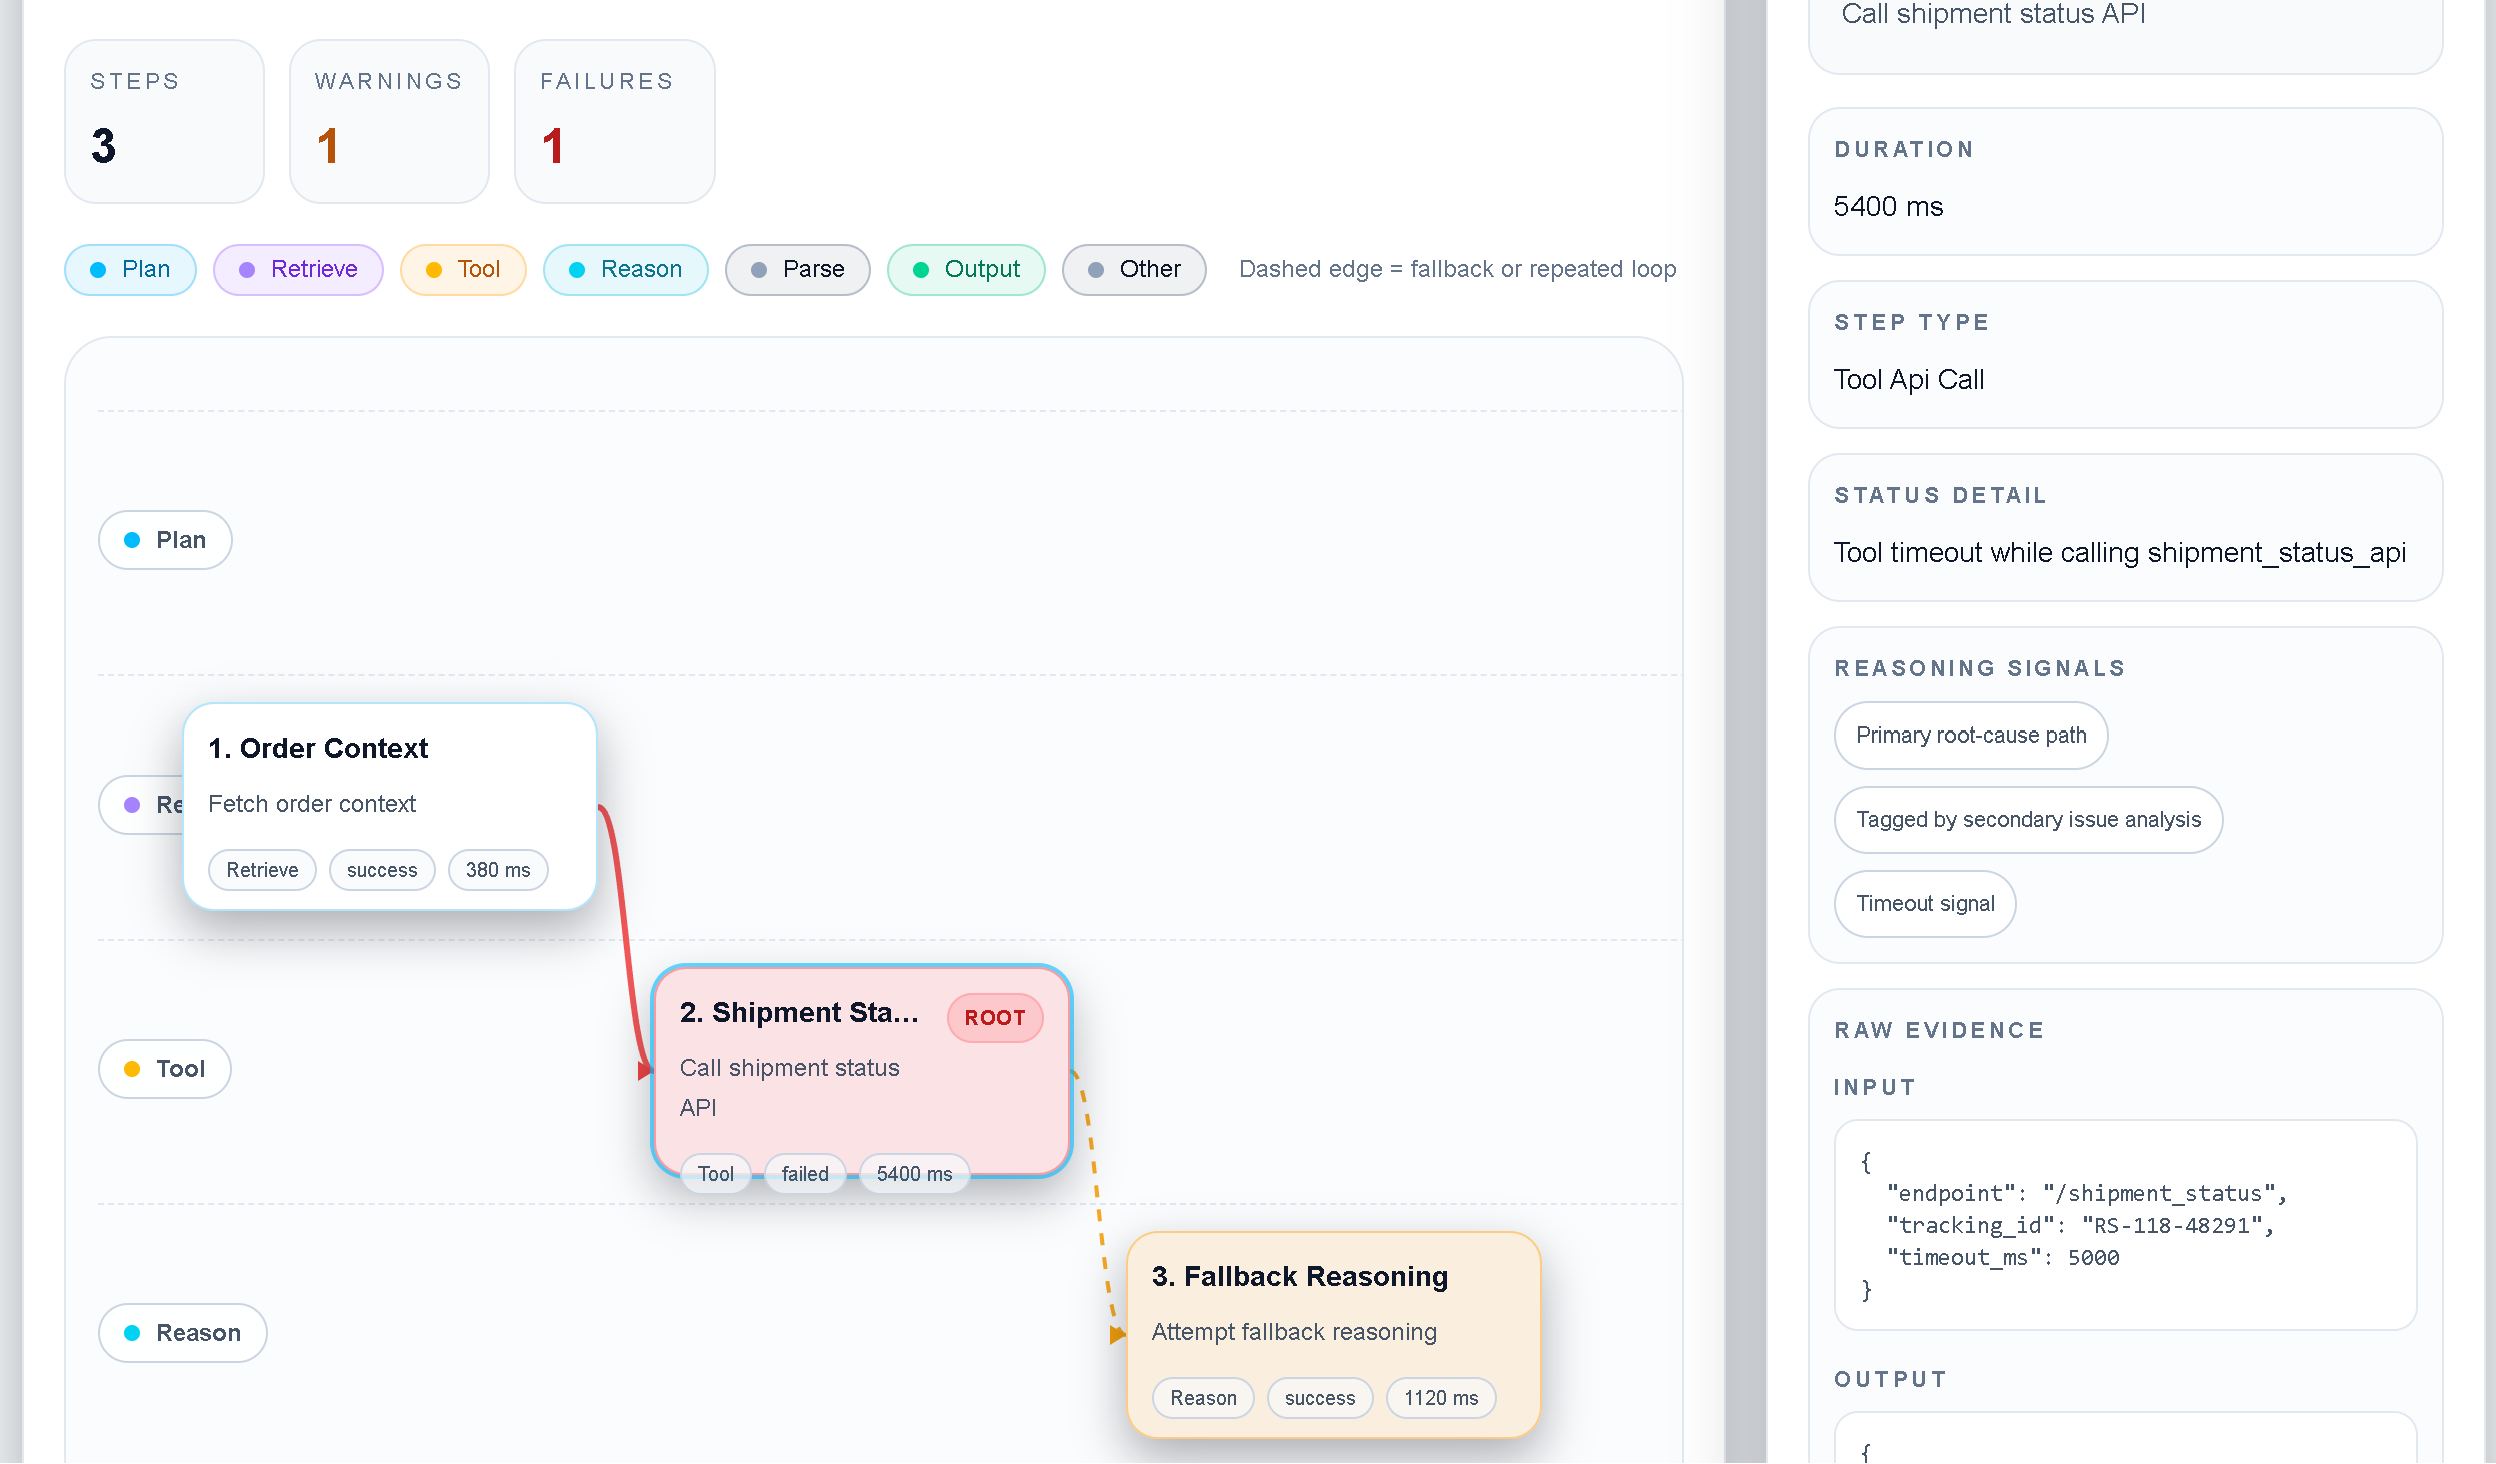The width and height of the screenshot is (2496, 1464).
Task: Click the 'failed' status tag
Action: (805, 1174)
